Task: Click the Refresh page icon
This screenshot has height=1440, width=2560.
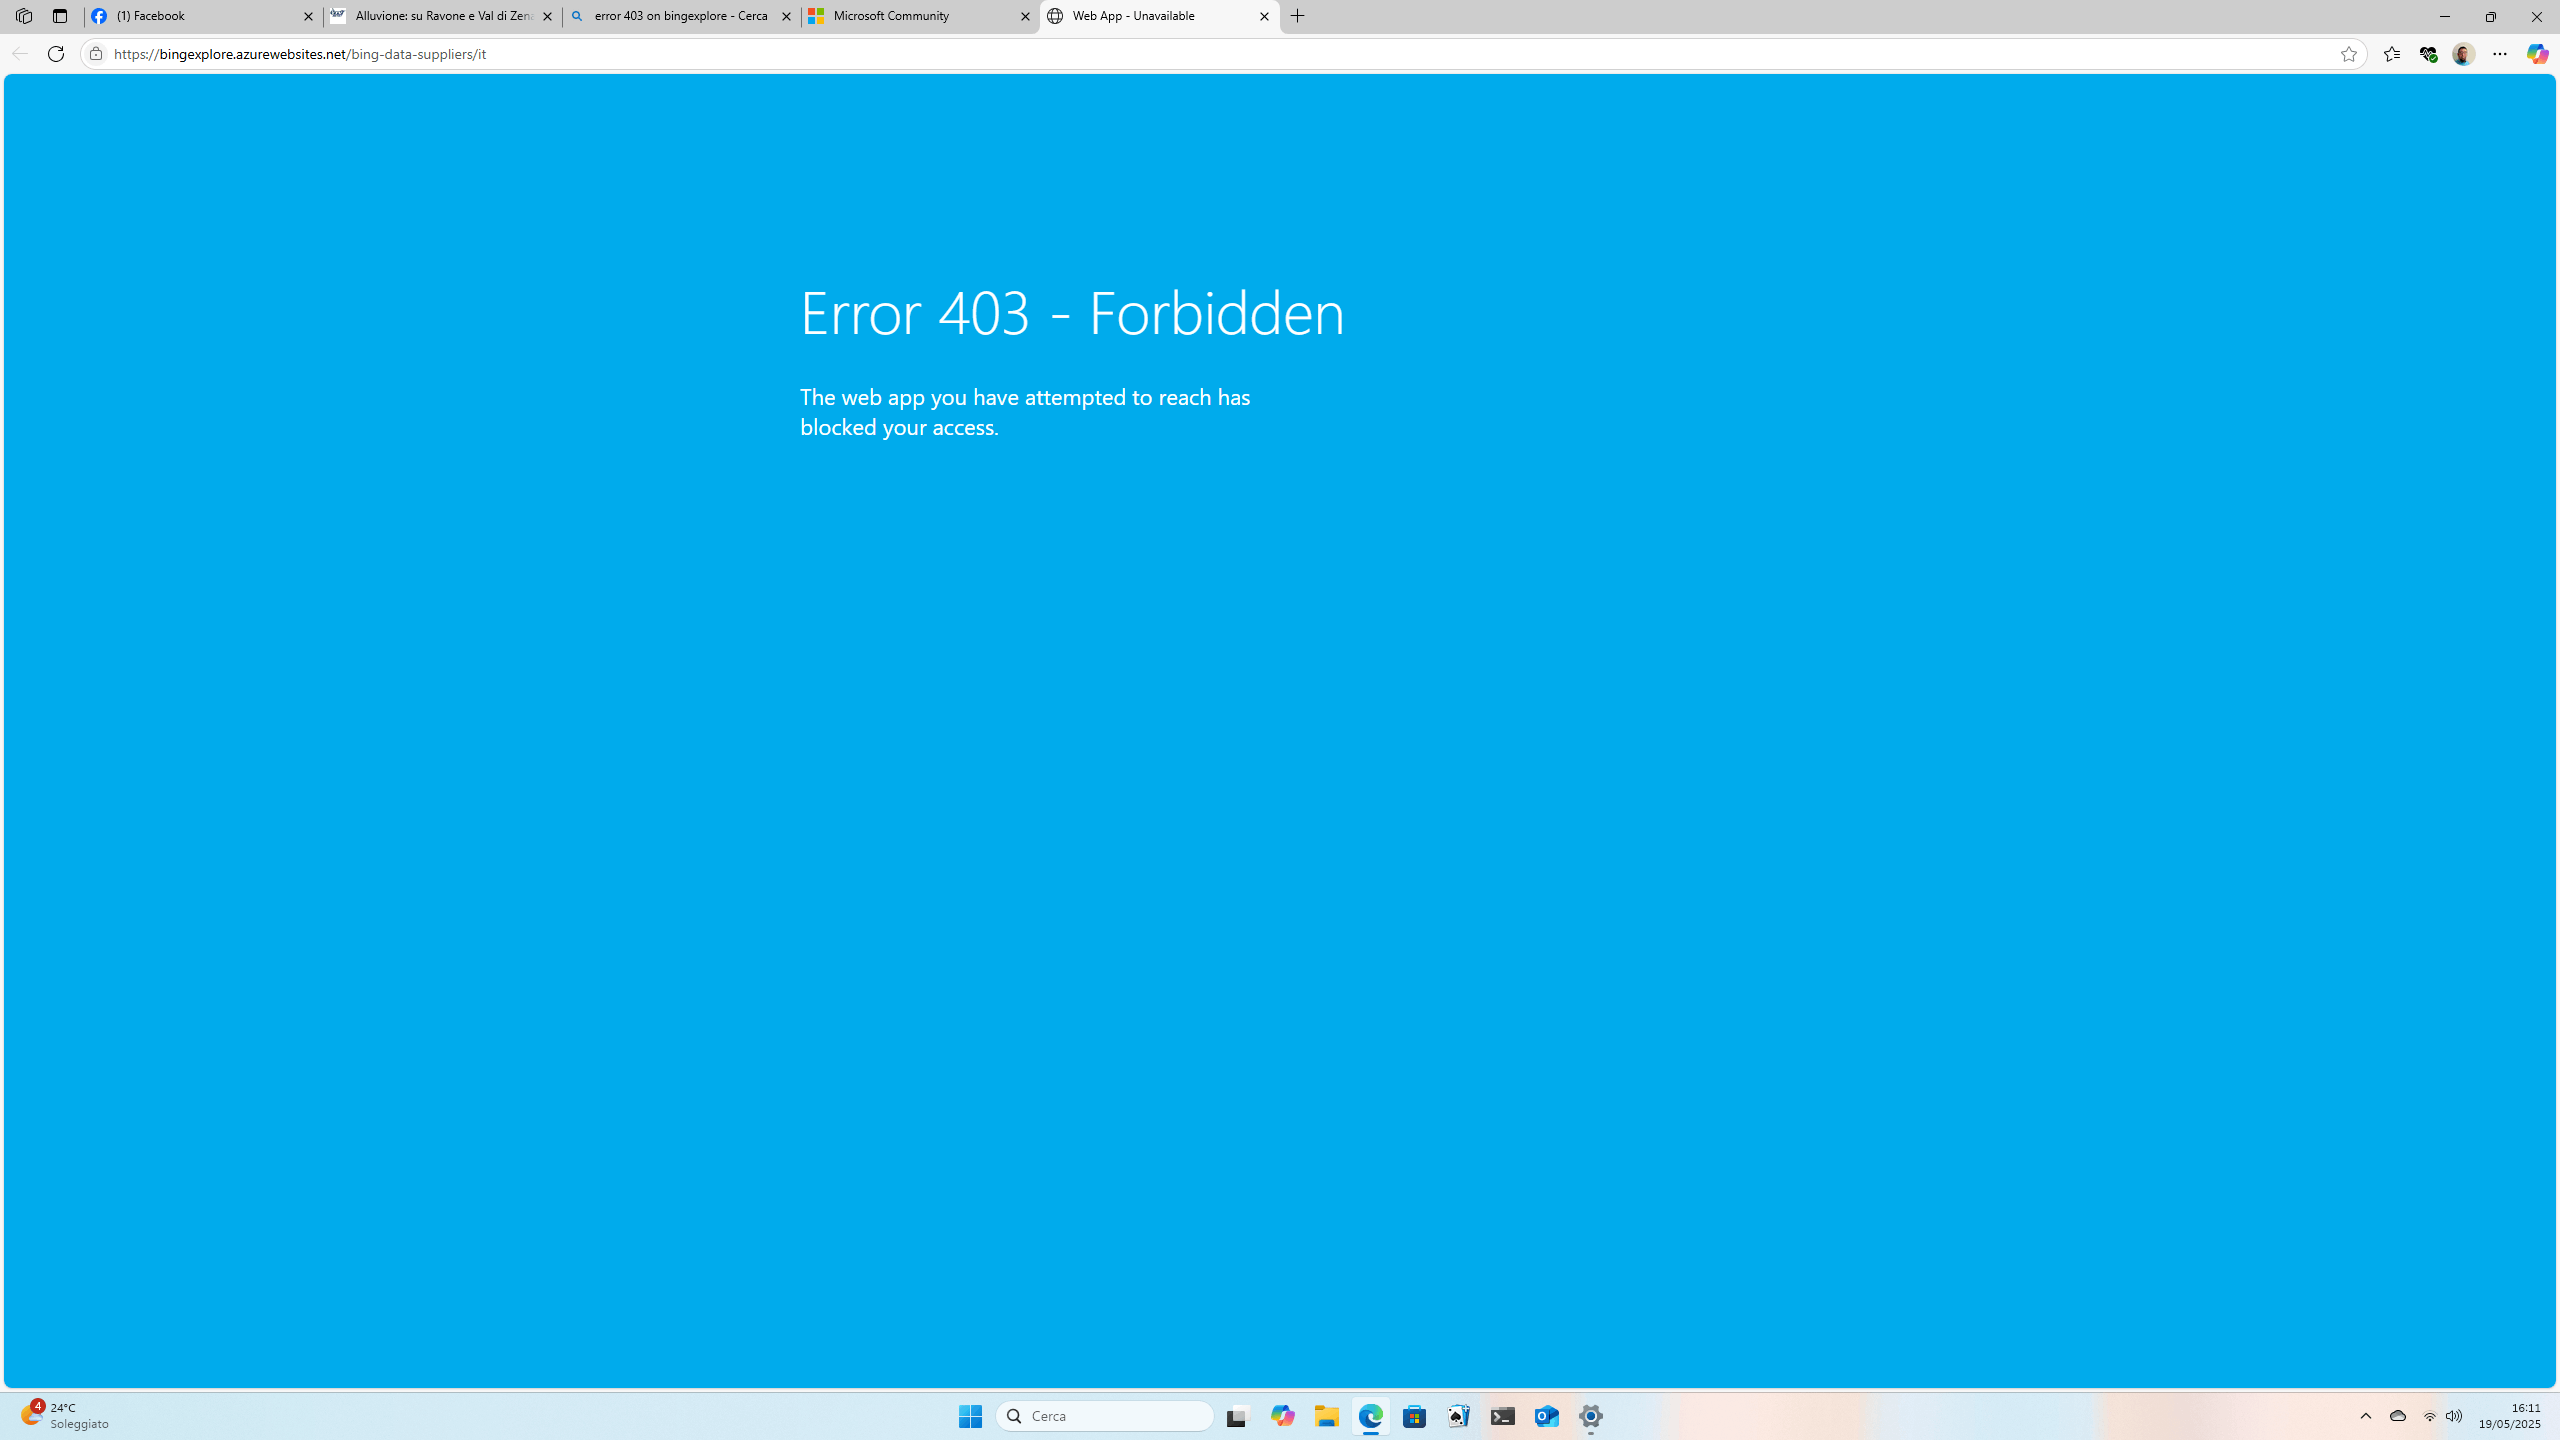Action: tap(56, 54)
